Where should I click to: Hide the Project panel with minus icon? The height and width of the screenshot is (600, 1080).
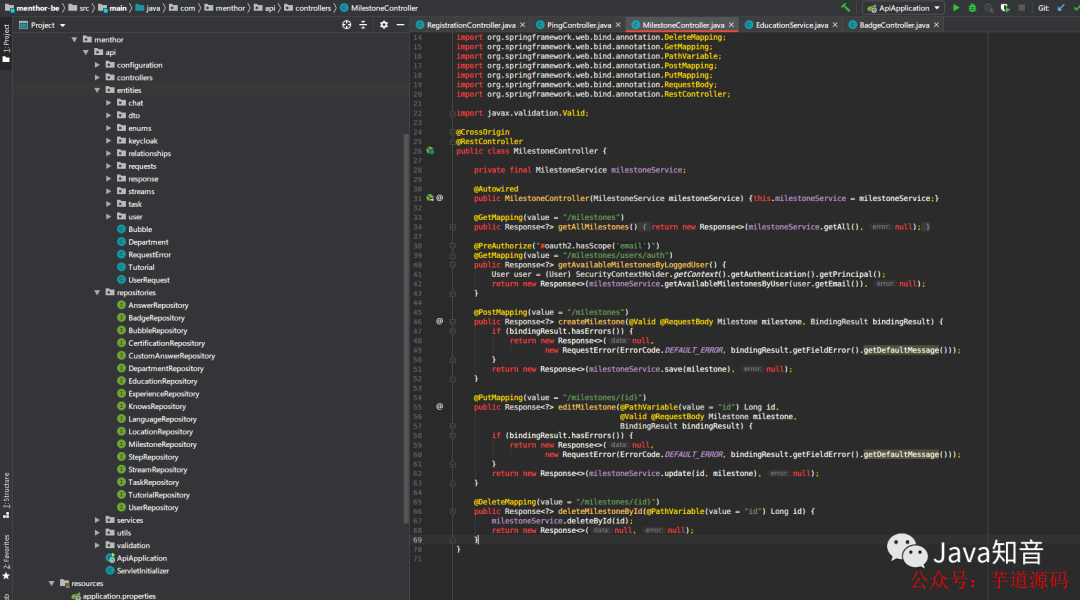tap(400, 25)
